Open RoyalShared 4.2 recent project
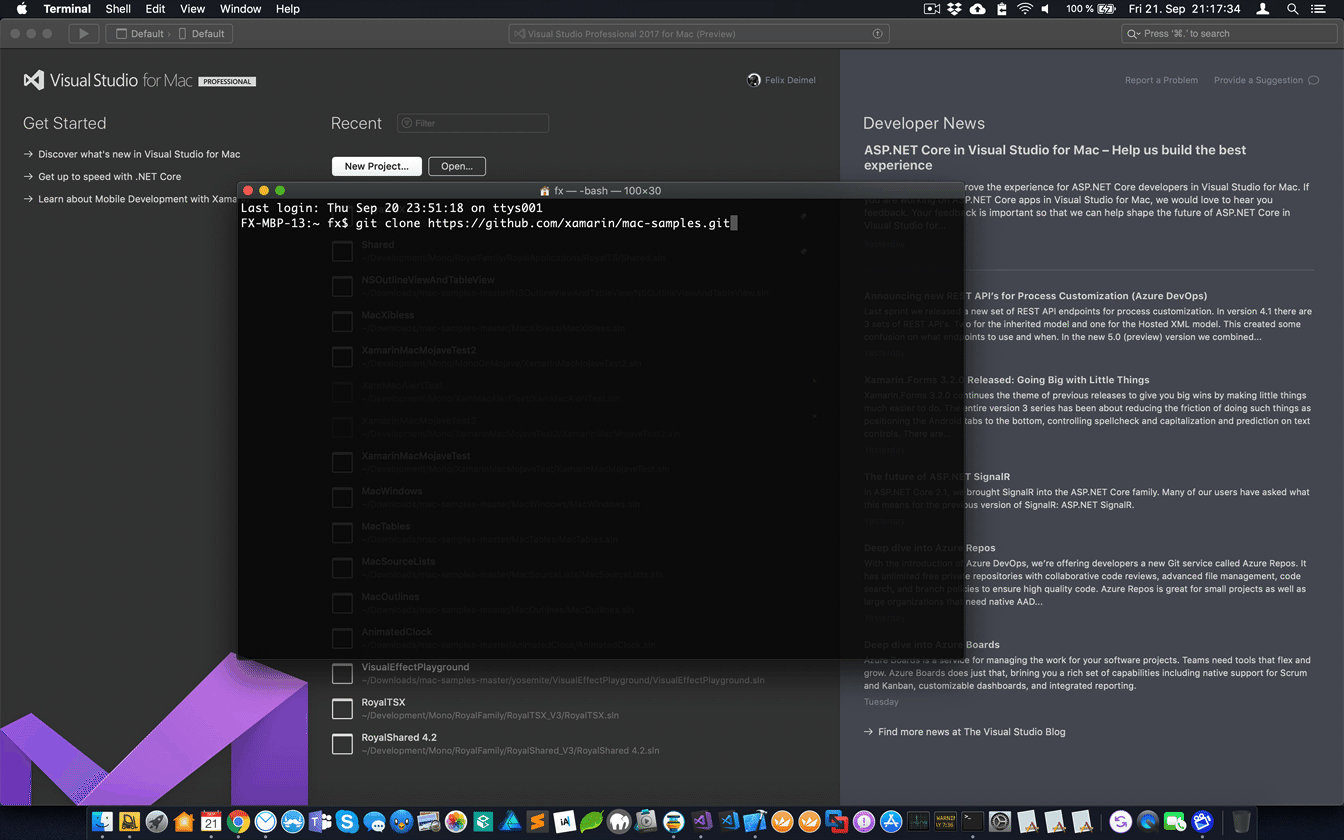Screen dimensions: 1344x840 [x=496, y=743]
